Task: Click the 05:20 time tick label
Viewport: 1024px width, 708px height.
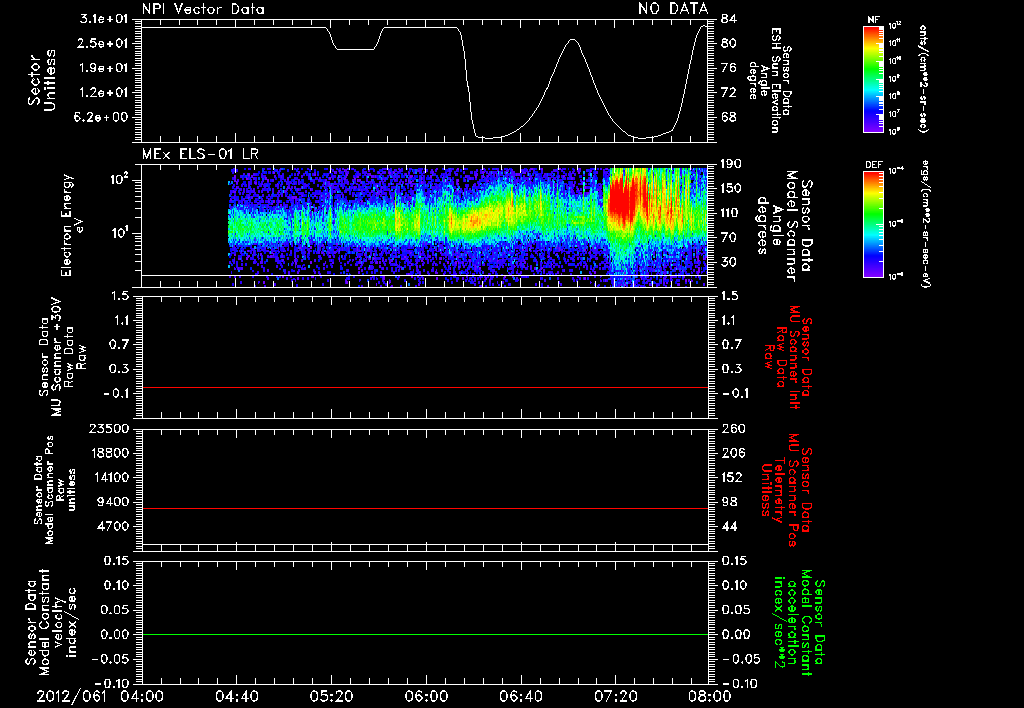Action: coord(331,696)
